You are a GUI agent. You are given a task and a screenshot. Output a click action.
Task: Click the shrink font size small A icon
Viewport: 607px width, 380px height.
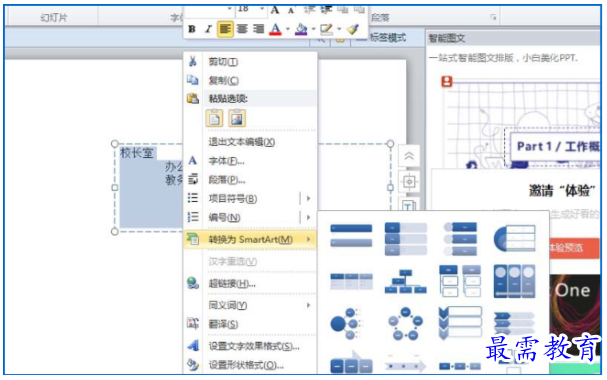291,10
